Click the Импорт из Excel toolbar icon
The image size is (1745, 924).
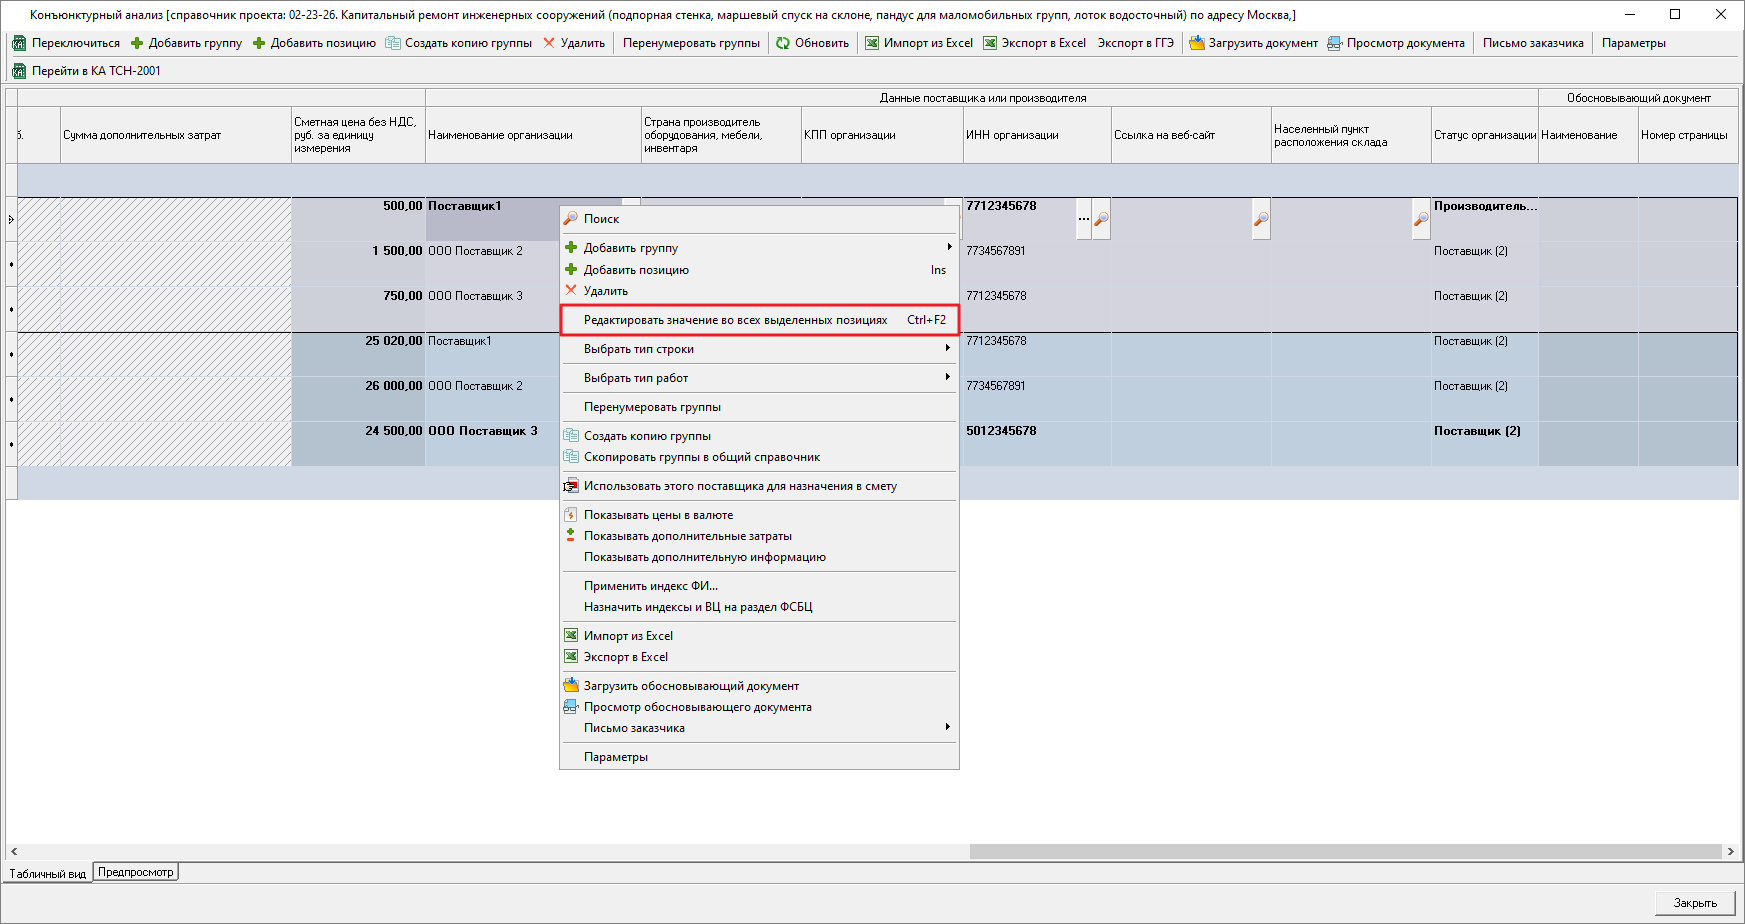point(872,43)
